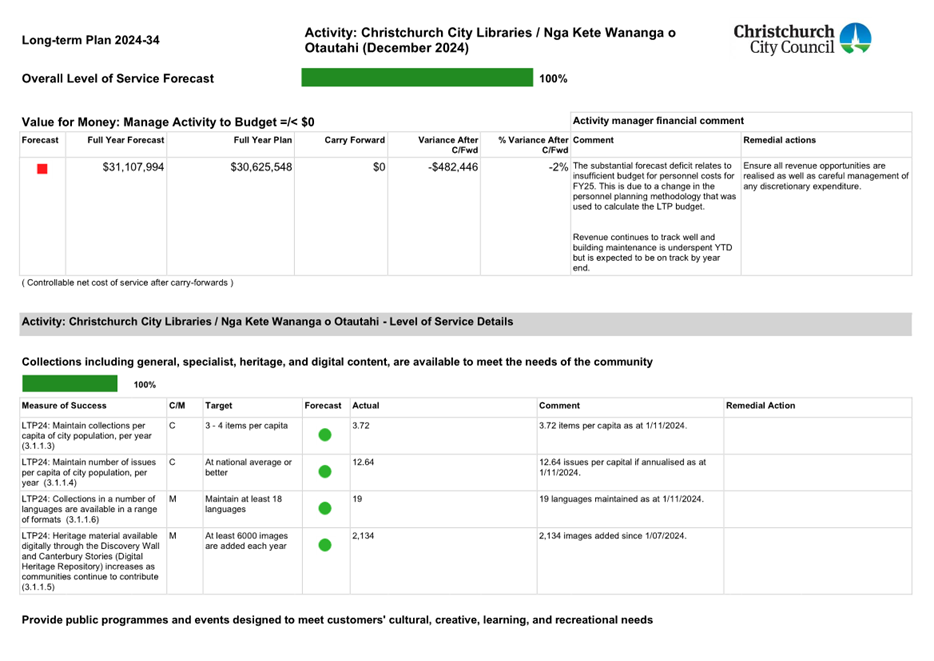Select the Full Year Forecast column header
The height and width of the screenshot is (661, 934).
pyautogui.click(x=126, y=141)
